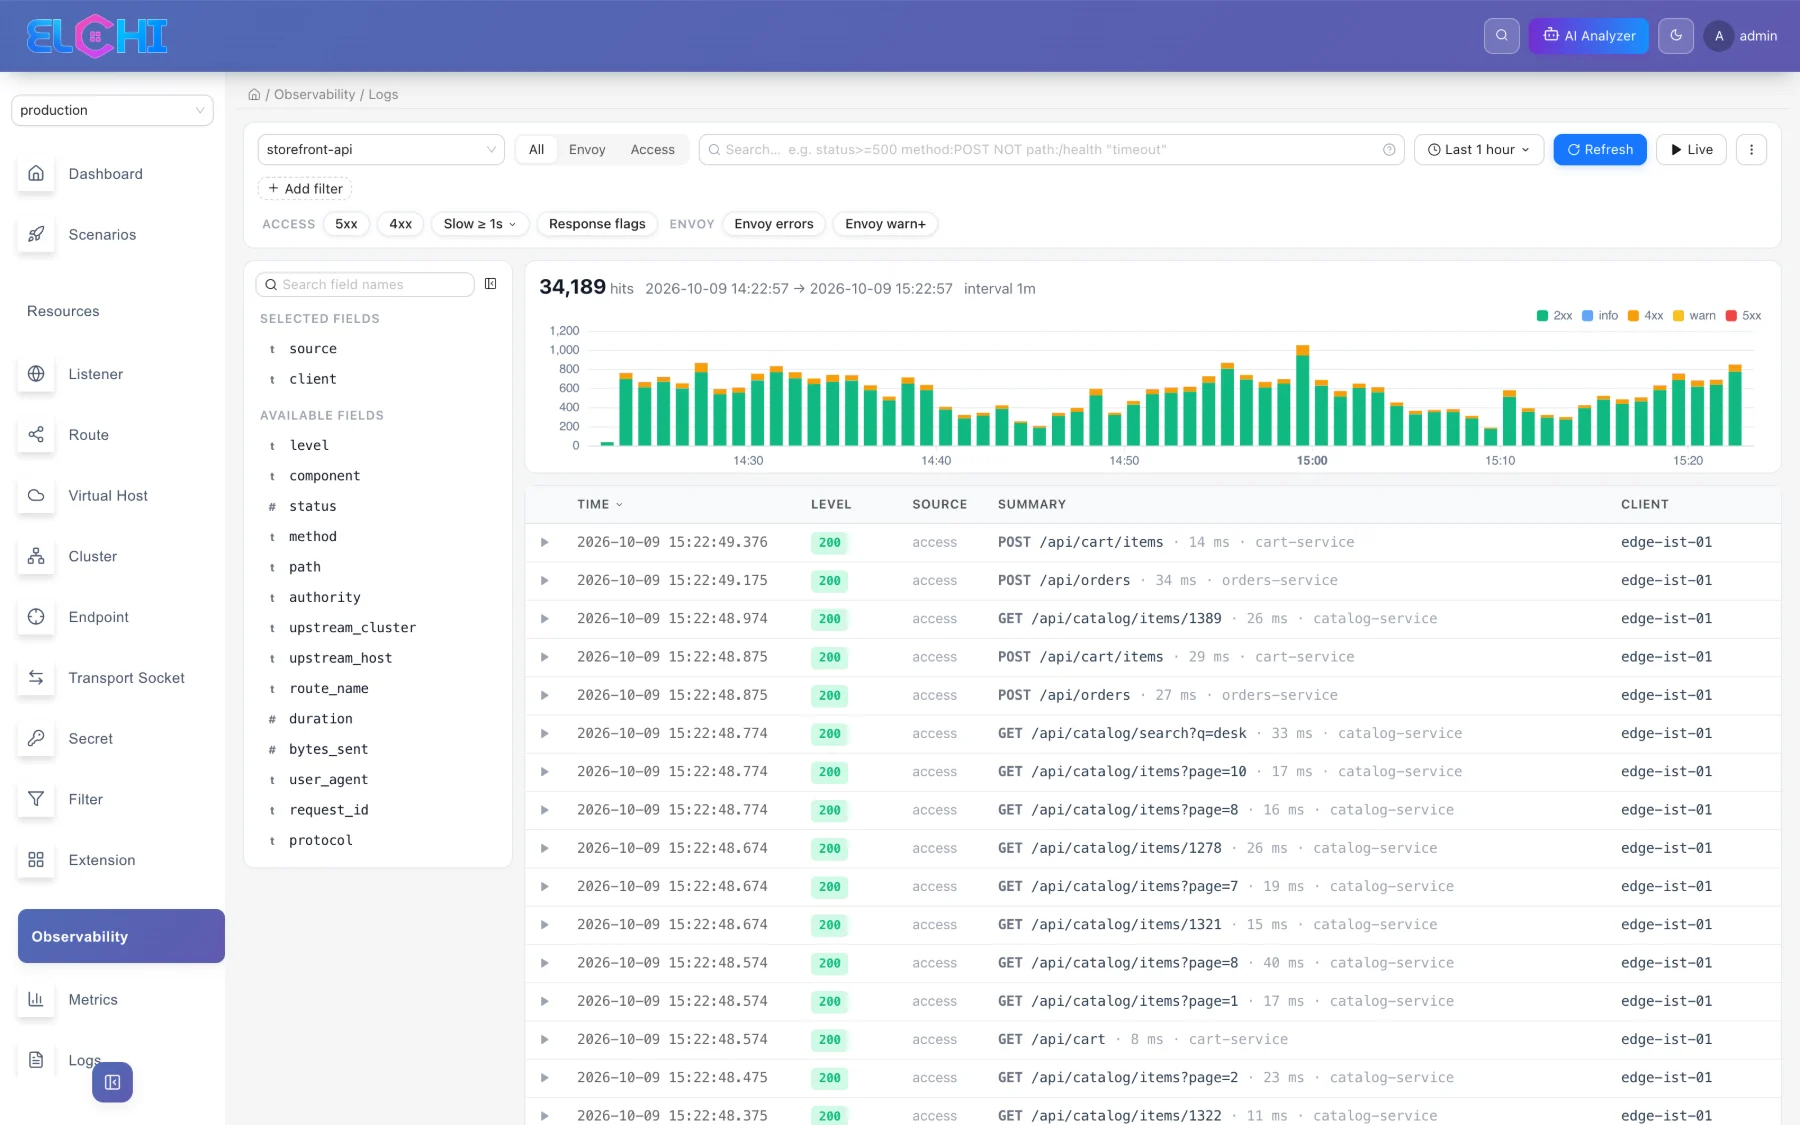Image resolution: width=1800 pixels, height=1125 pixels.
Task: Open the AI Analyzer
Action: (x=1589, y=36)
